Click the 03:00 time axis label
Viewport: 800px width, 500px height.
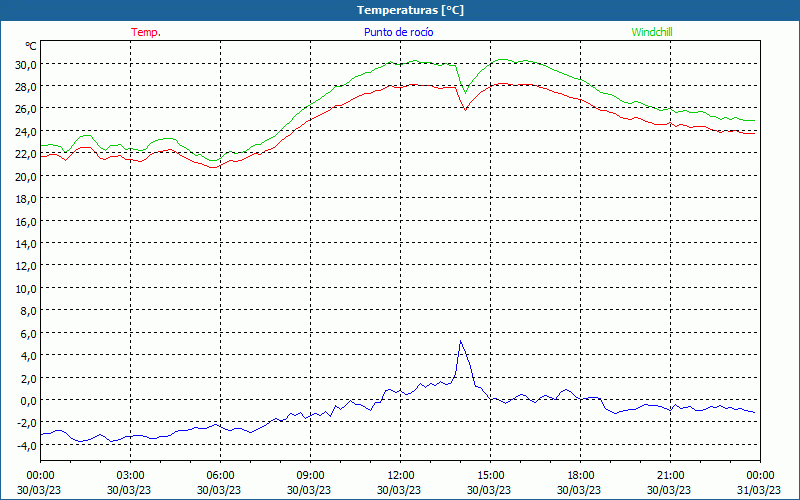coord(130,476)
